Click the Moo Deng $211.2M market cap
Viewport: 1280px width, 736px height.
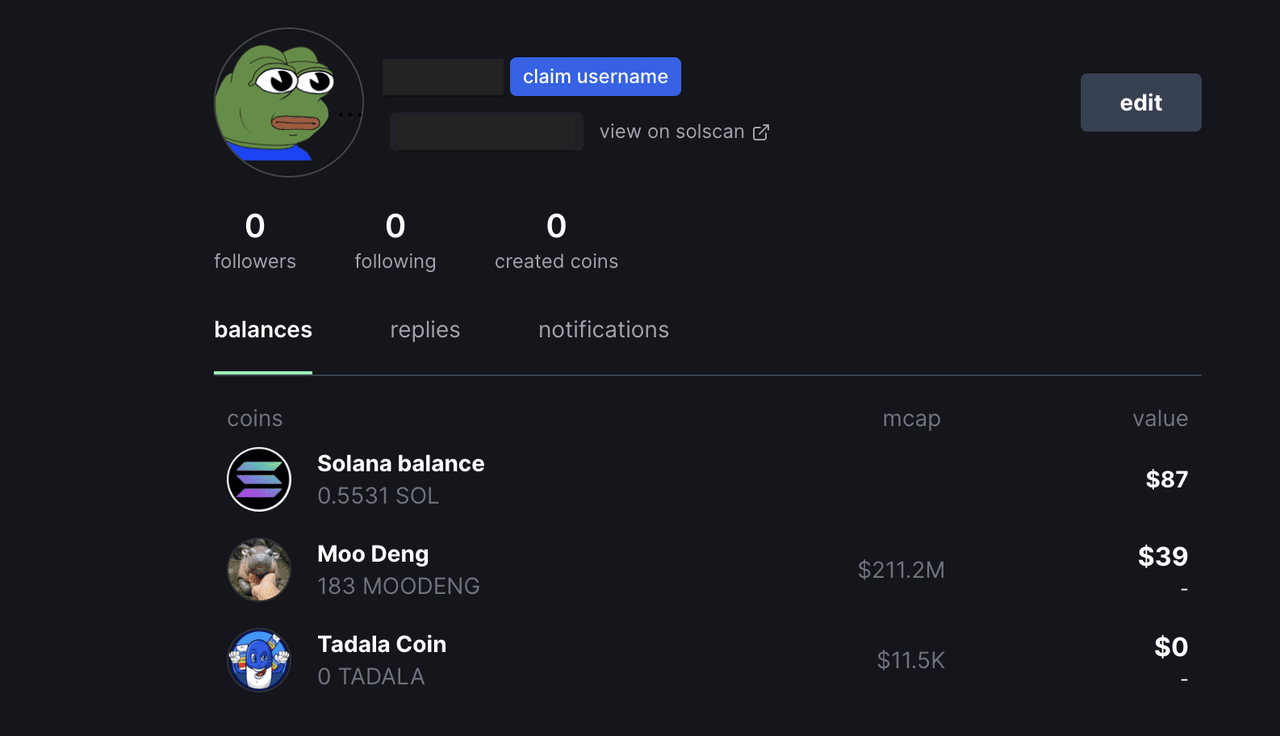901,570
